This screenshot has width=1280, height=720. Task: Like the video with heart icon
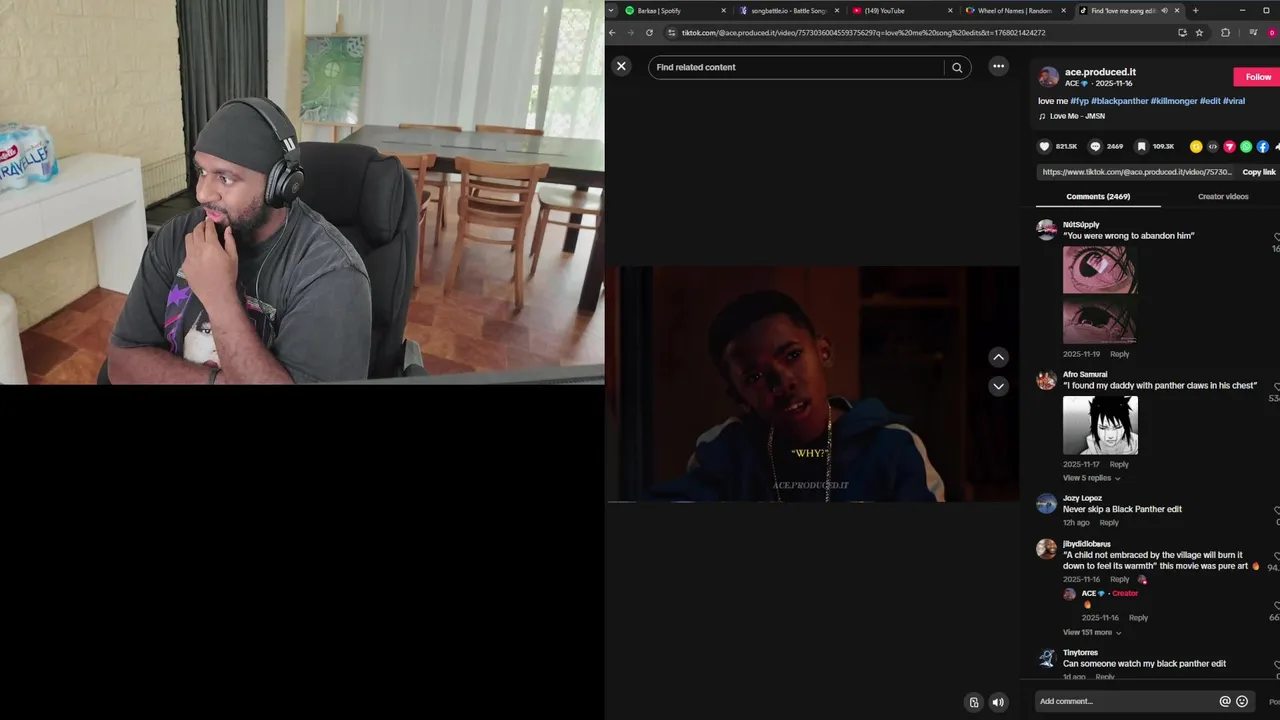[1045, 146]
